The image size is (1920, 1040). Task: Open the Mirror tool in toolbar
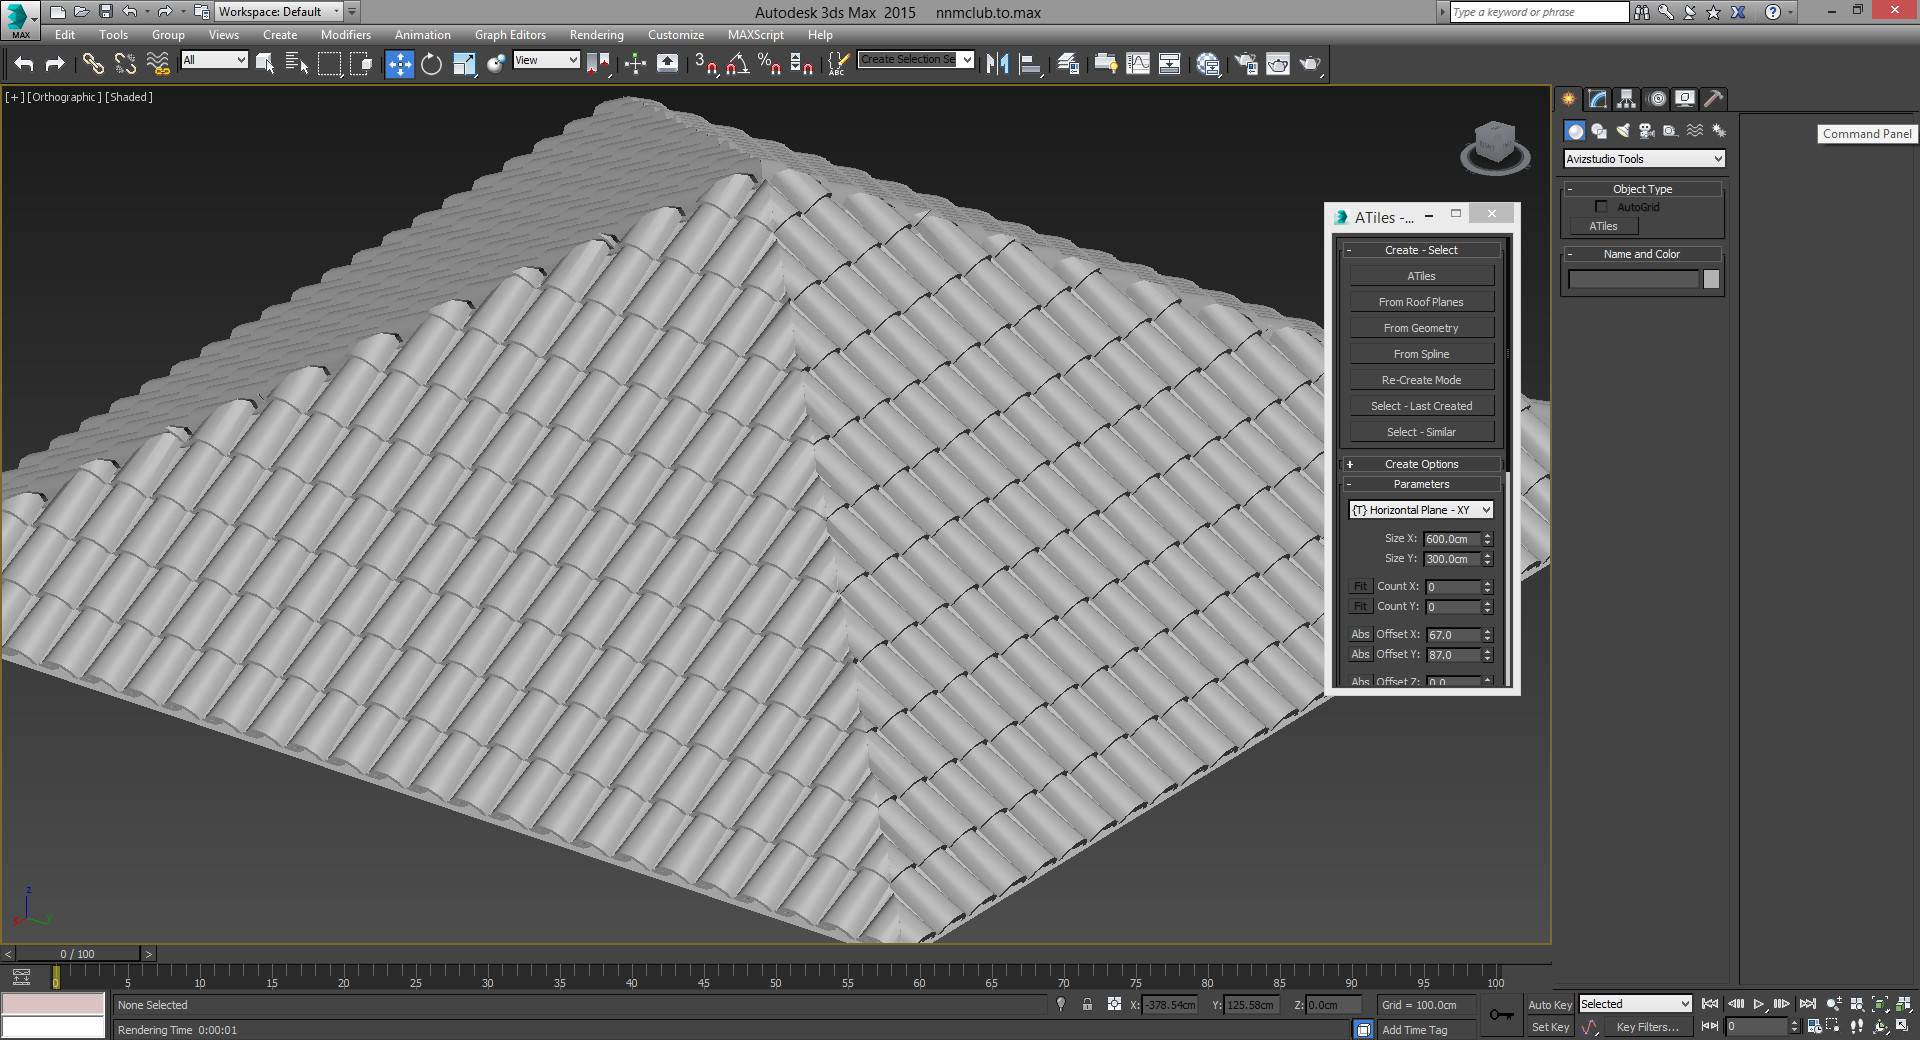tap(997, 64)
